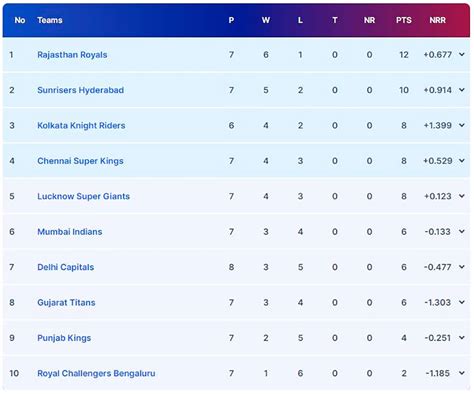This screenshot has height=394, width=474.
Task: Open the Kolkata Knight Riders team link
Action: pos(81,126)
